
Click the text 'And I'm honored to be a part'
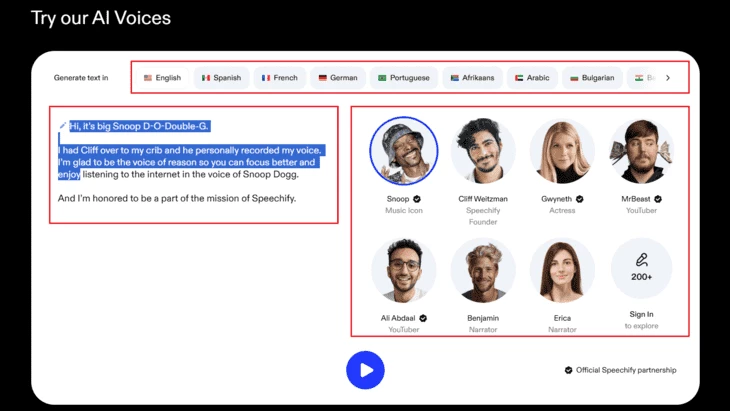pyautogui.click(x=115, y=198)
